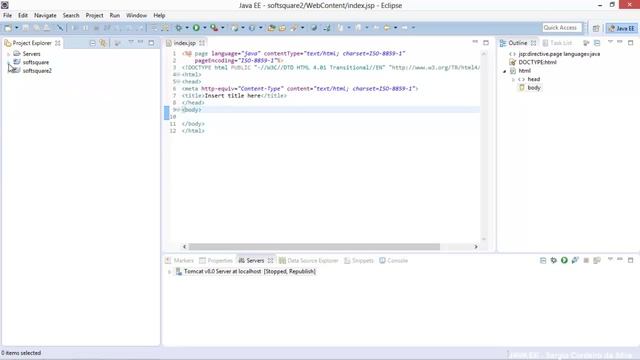
Task: Maximize the Outline panel
Action: click(x=631, y=42)
